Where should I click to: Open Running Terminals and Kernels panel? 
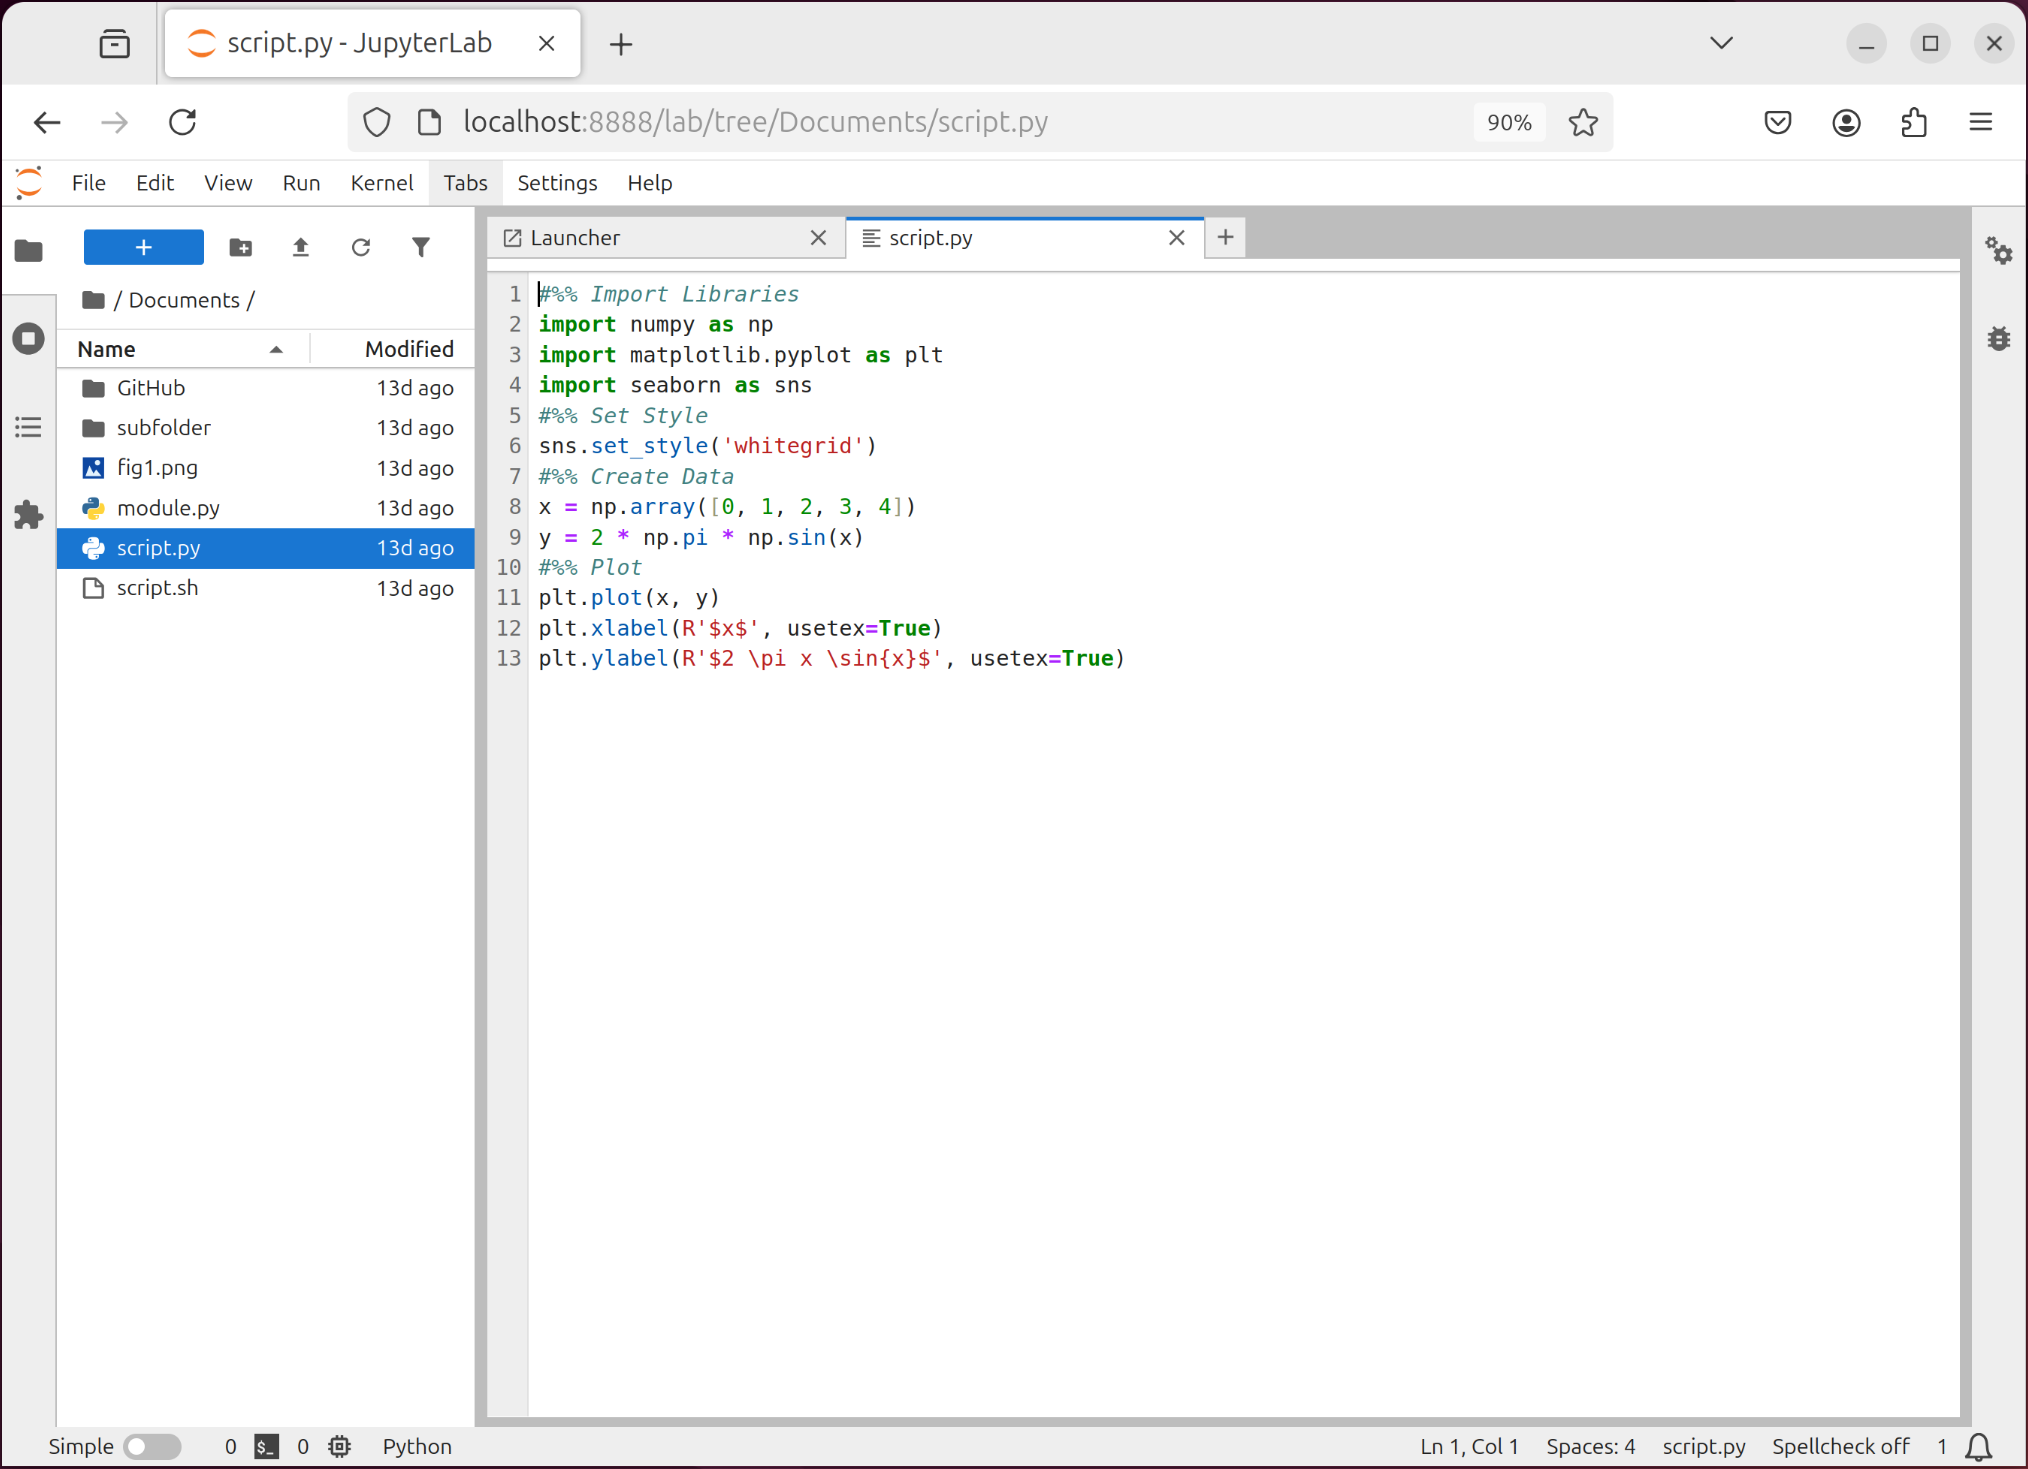[29, 338]
